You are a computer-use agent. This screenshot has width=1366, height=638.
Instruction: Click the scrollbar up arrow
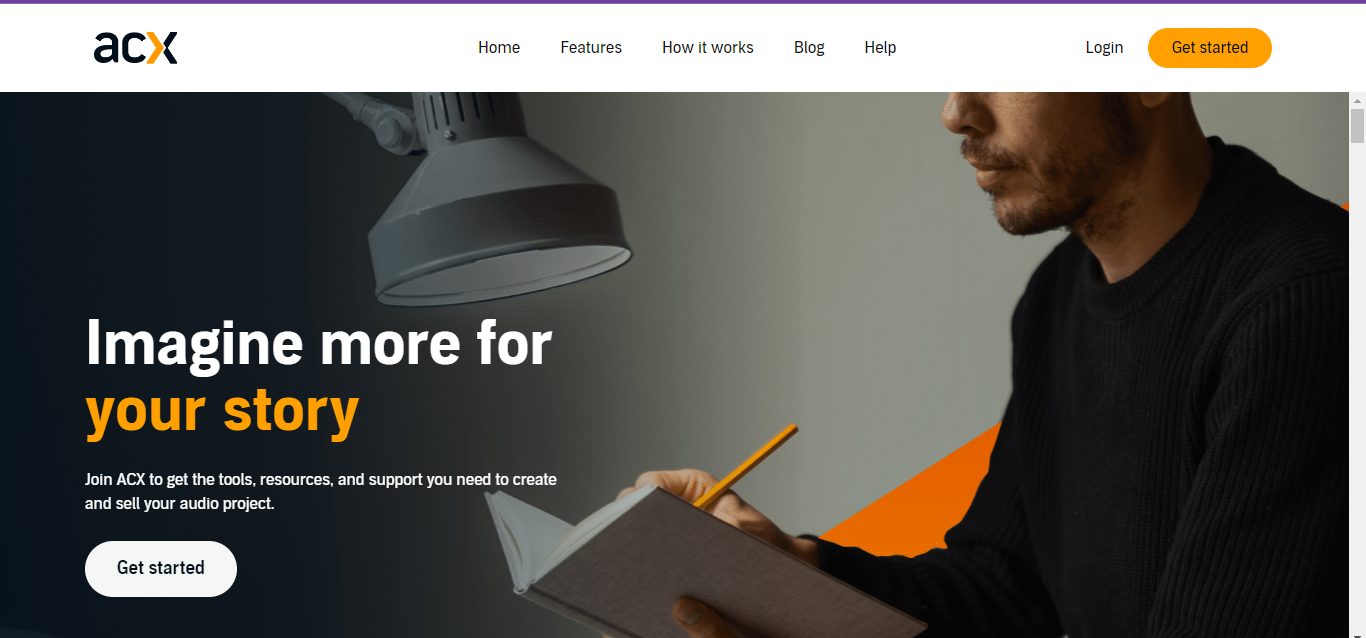coord(1357,101)
